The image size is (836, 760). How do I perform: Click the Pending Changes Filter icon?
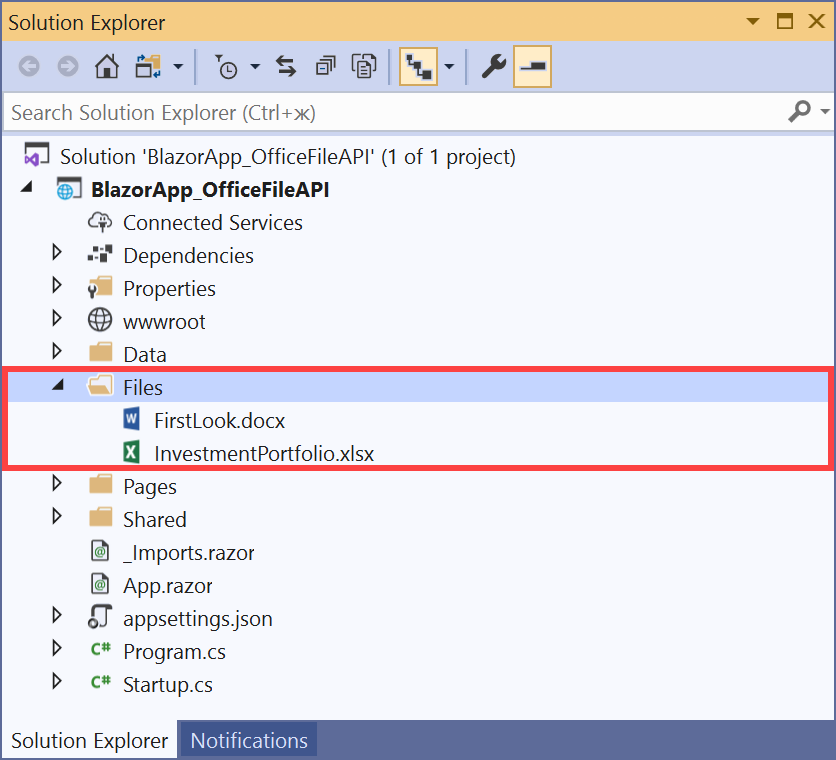(226, 67)
